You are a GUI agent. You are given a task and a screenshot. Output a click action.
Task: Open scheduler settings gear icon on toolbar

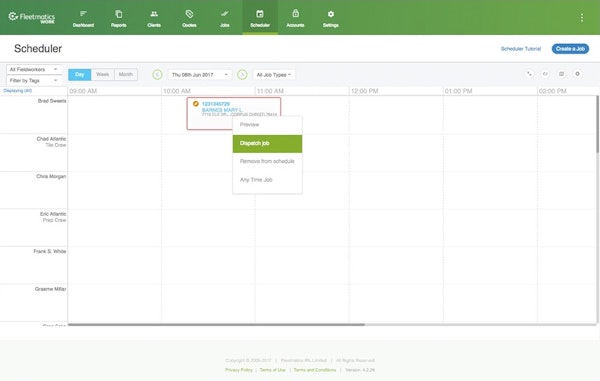click(x=577, y=74)
